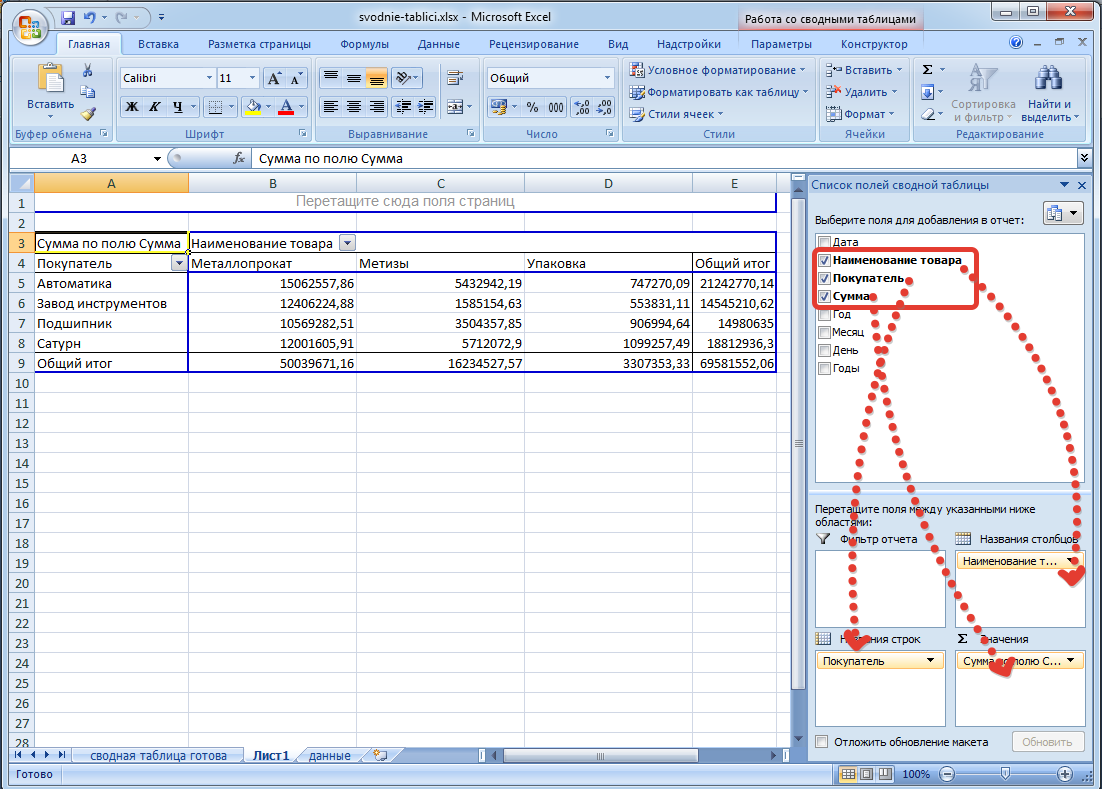The width and height of the screenshot is (1102, 789).
Task: Switch to sheet tab данные
Action: (330, 755)
